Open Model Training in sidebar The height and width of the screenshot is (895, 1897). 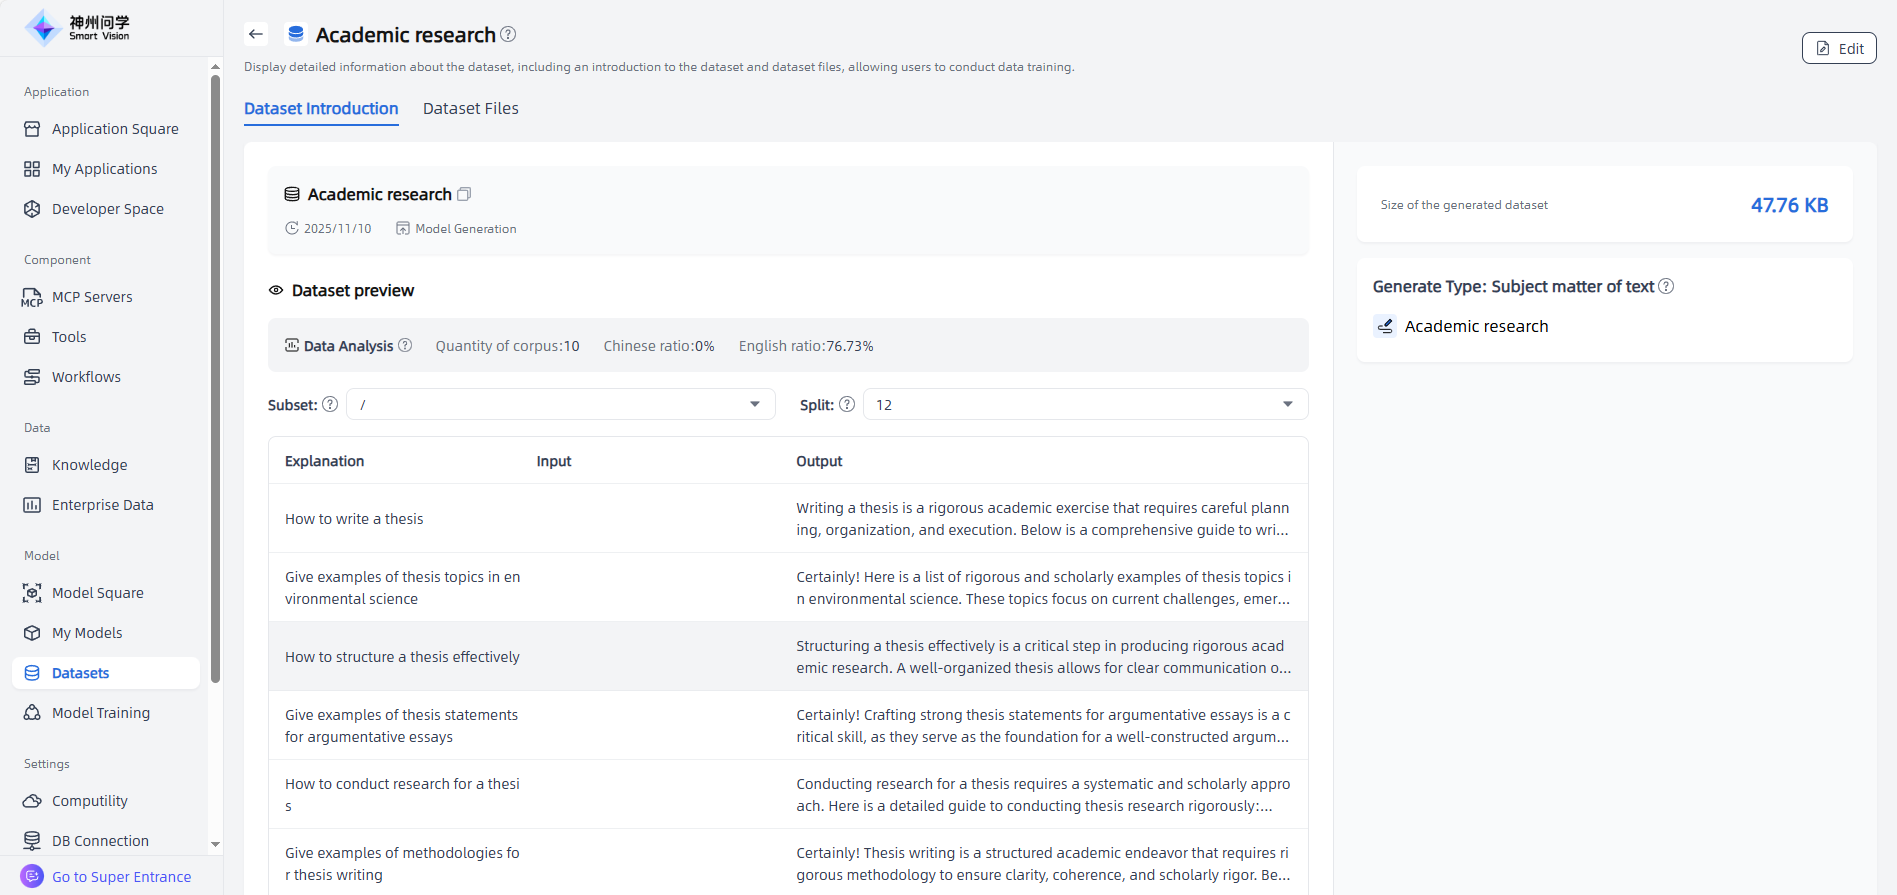[x=100, y=713]
